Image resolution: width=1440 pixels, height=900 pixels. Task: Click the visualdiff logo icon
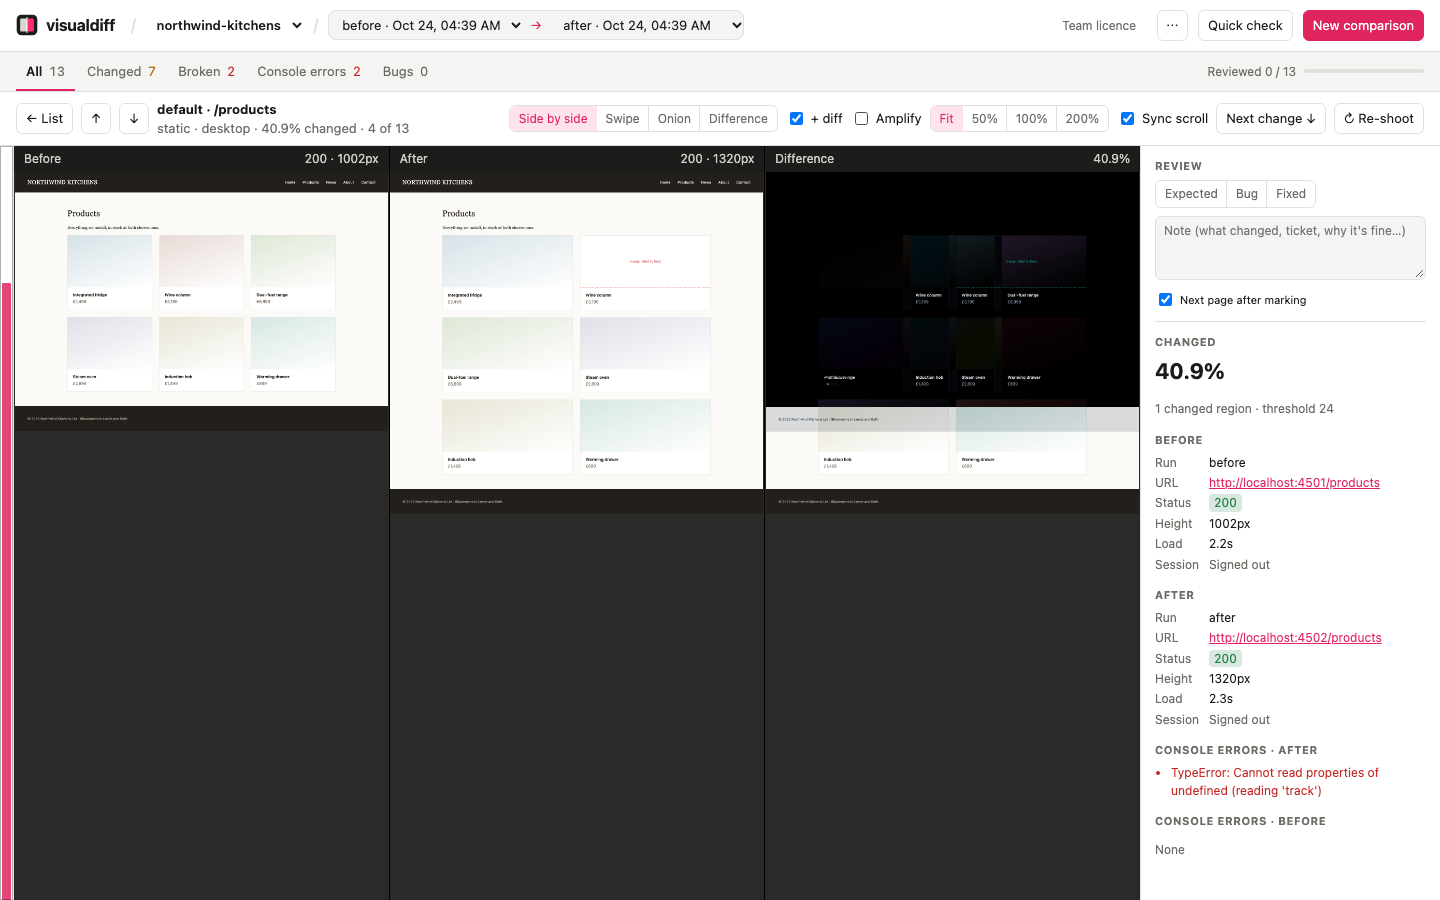pyautogui.click(x=27, y=25)
